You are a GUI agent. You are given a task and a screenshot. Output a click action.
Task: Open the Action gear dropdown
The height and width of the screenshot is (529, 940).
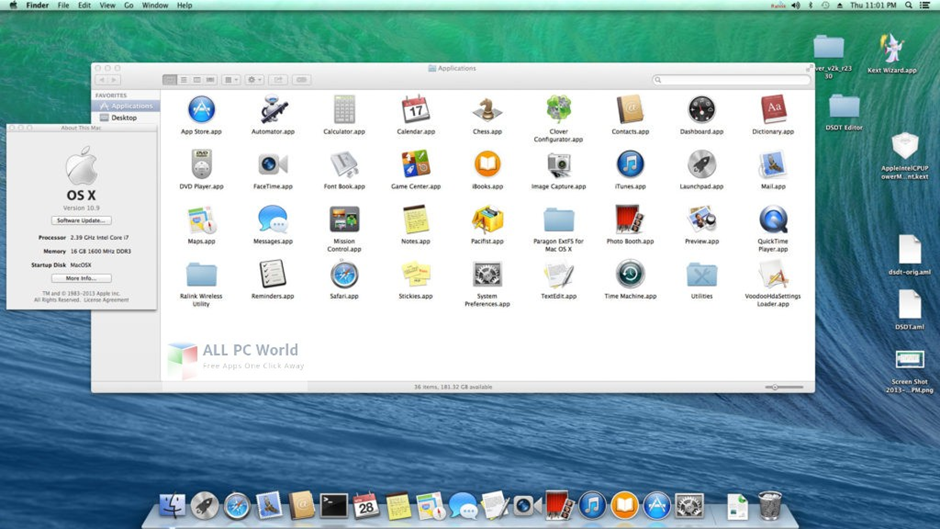coord(254,80)
